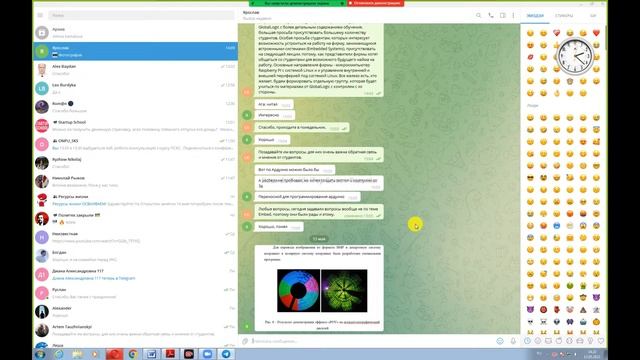Screen dimensions: 640x360
Task: Open the Telegram main menu hamburger icon
Action: 40,16
